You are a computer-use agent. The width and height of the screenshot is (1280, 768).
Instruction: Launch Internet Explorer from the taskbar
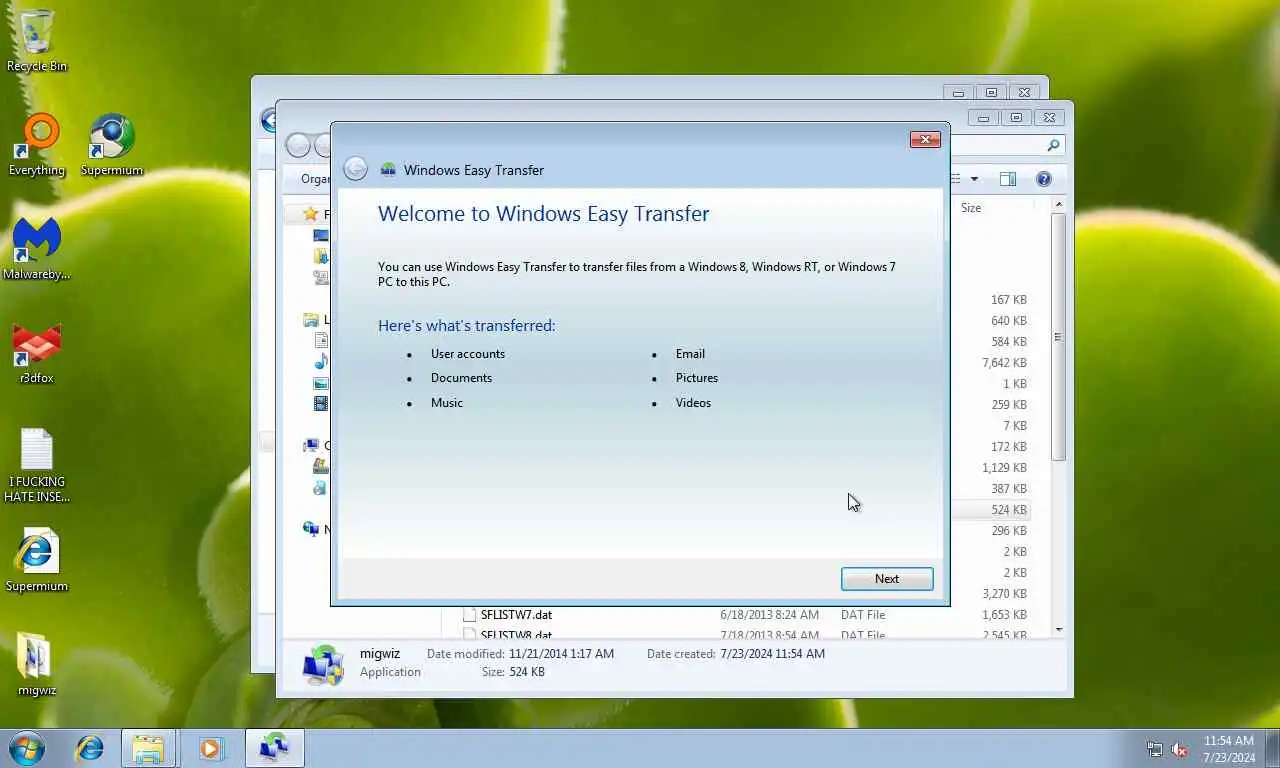click(90, 748)
